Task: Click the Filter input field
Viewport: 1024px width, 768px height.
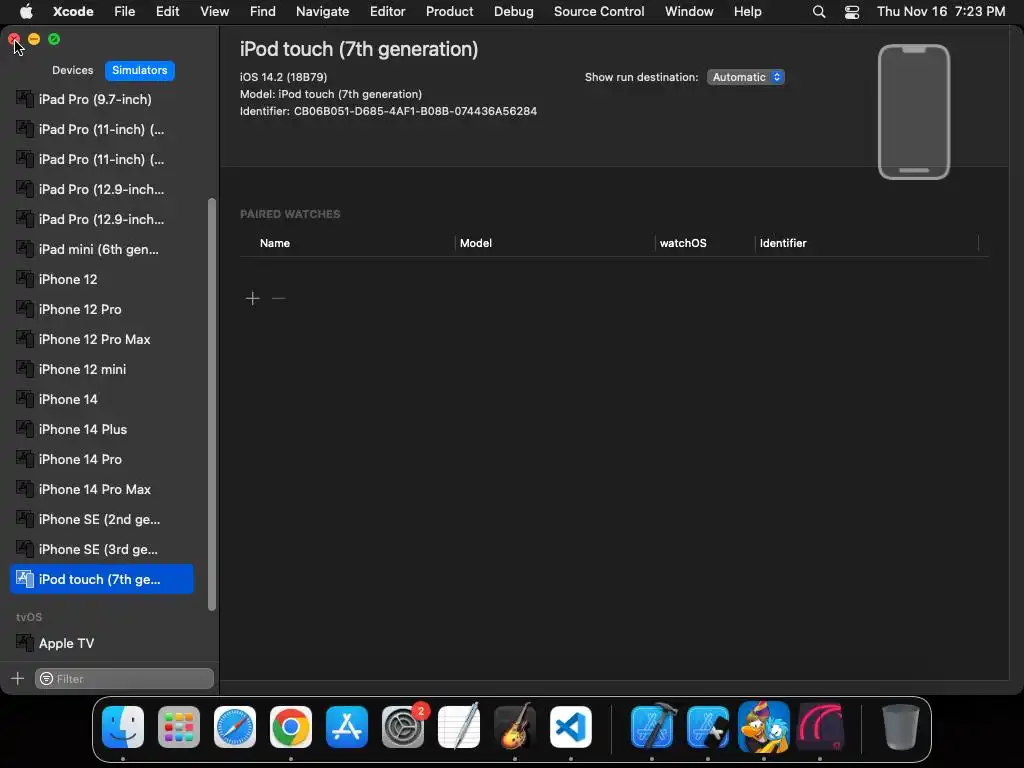Action: [x=124, y=679]
